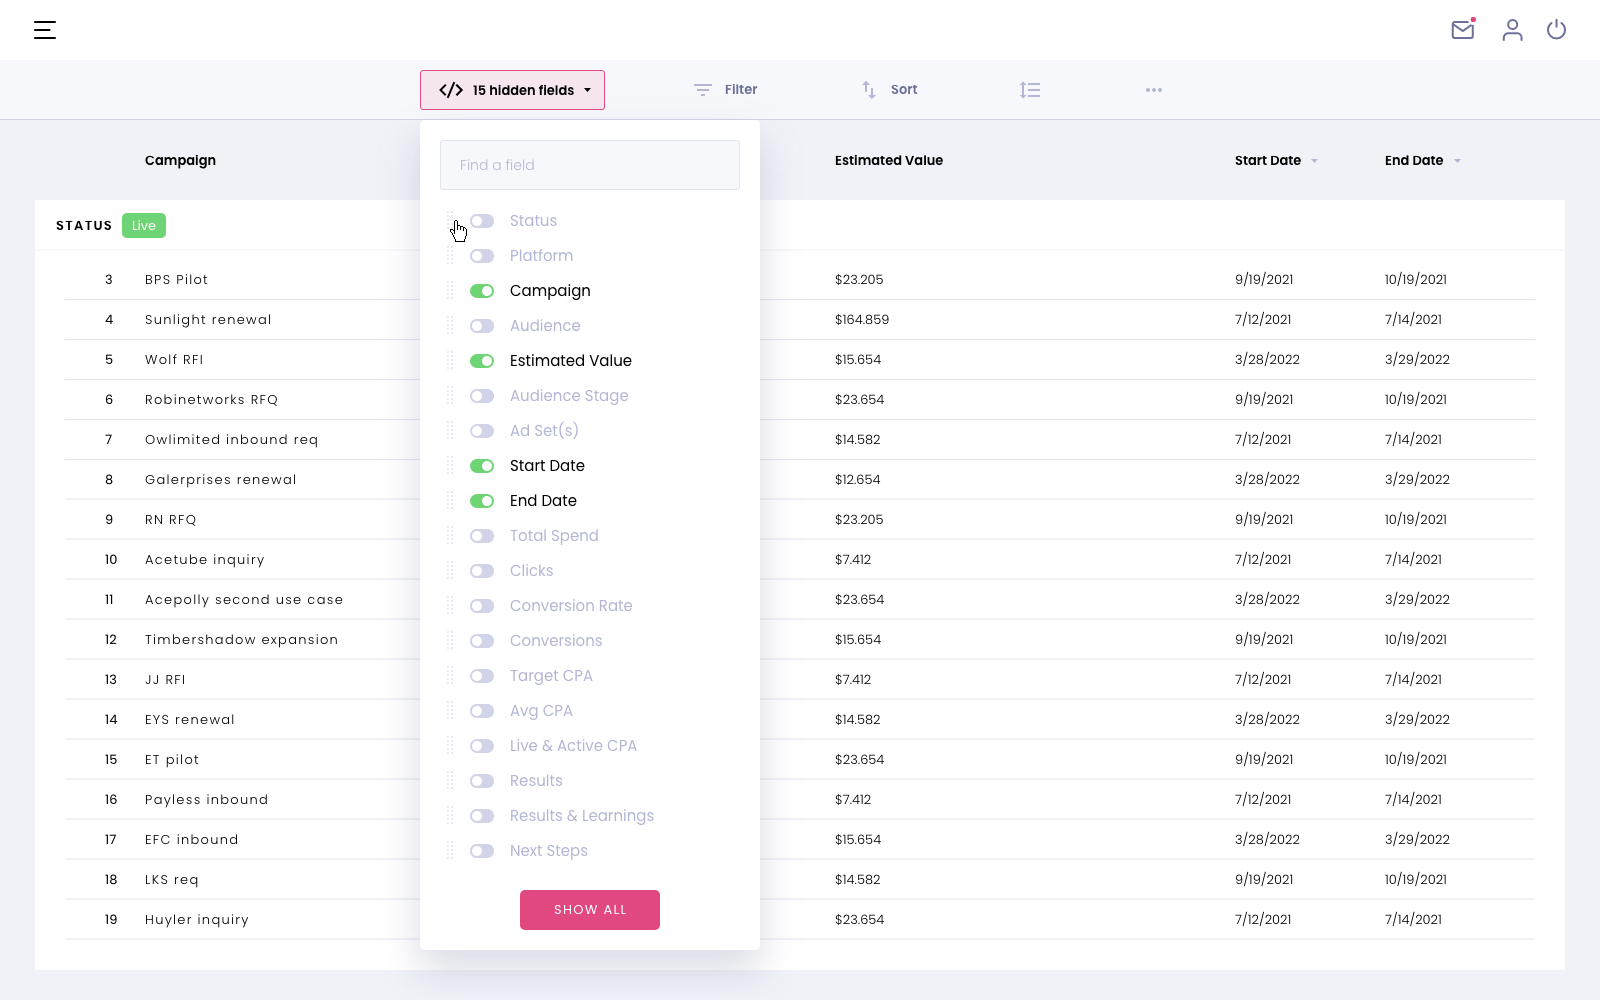Screen dimensions: 1600x1000
Task: Click the Live status badge
Action: 144,226
